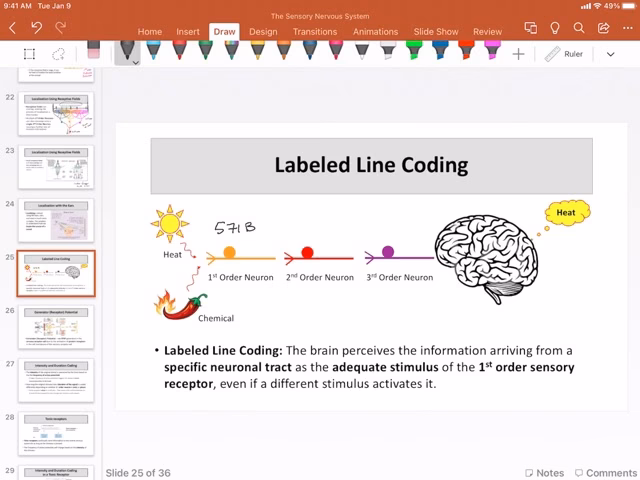Tap the Tell Me lightbulb icon

pyautogui.click(x=555, y=28)
